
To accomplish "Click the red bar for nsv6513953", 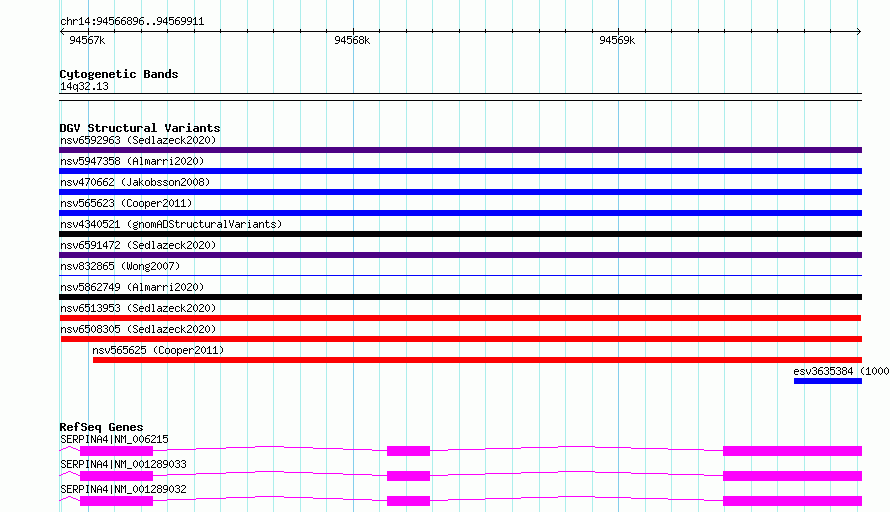I will coord(460,318).
